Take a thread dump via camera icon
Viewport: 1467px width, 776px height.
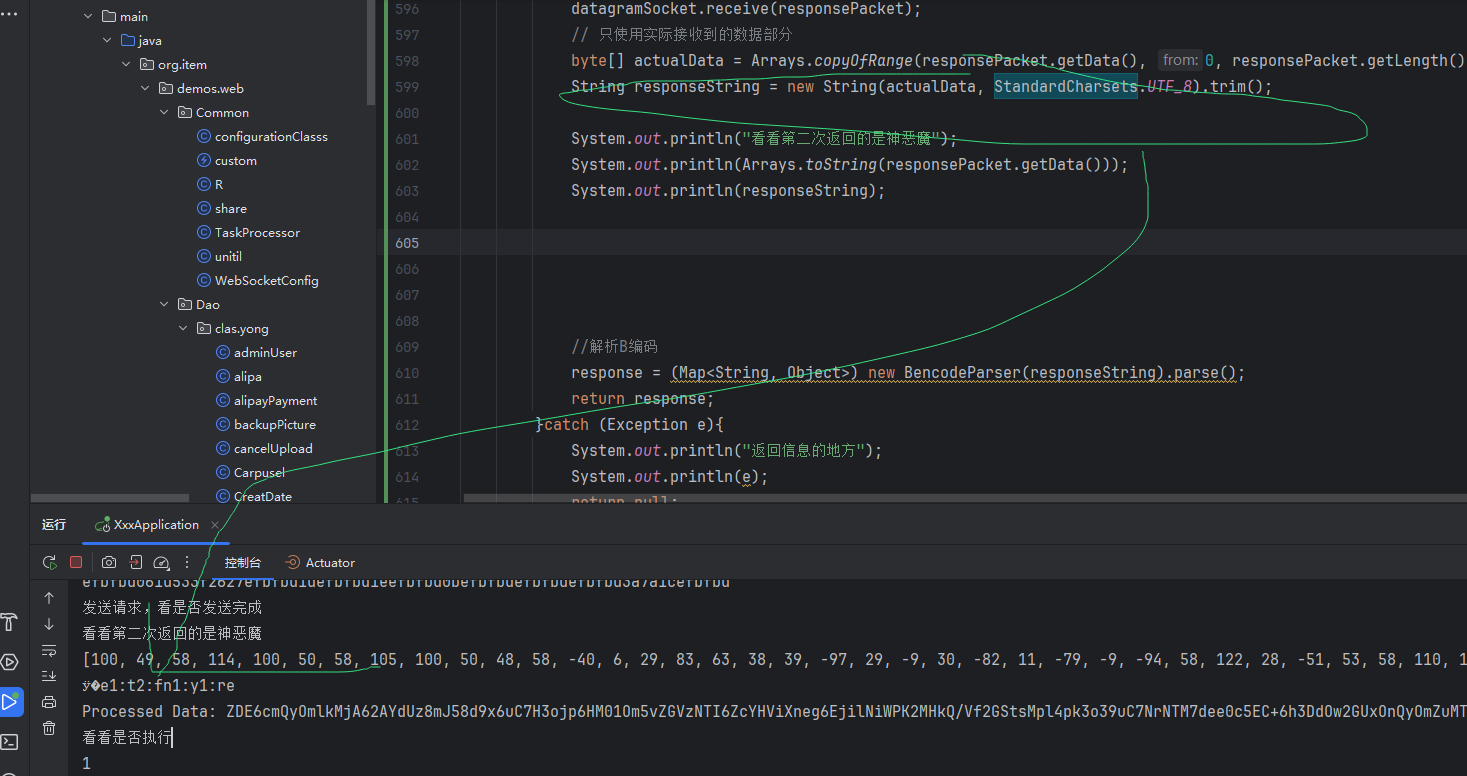point(109,563)
